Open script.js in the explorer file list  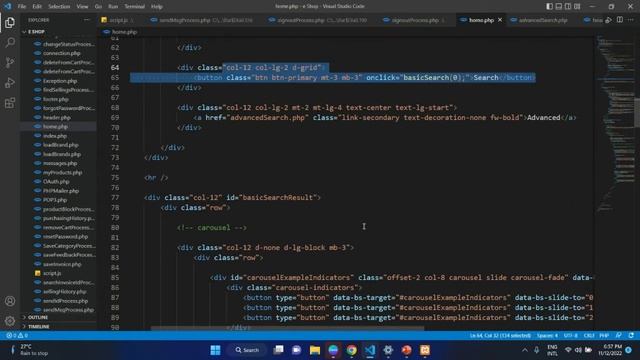click(x=52, y=273)
